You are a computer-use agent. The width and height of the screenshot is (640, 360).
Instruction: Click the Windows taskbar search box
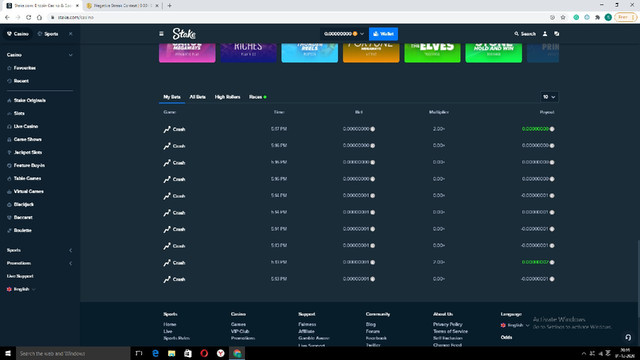coord(73,353)
